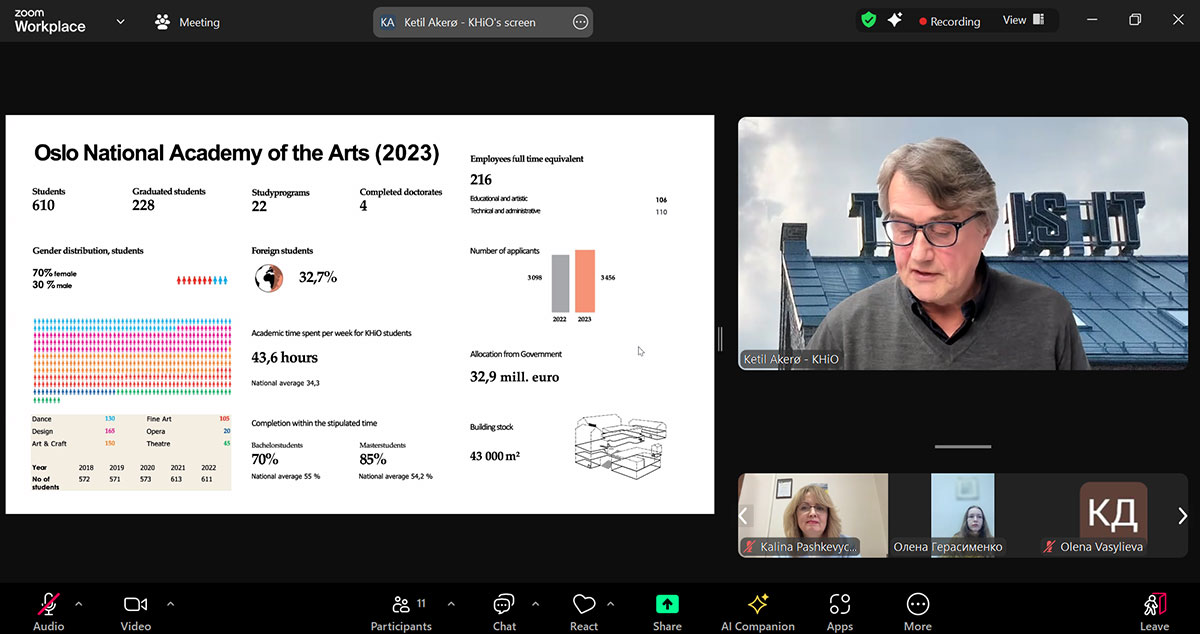Click the divider handle between slide and video
The width and height of the screenshot is (1200, 634).
point(719,339)
